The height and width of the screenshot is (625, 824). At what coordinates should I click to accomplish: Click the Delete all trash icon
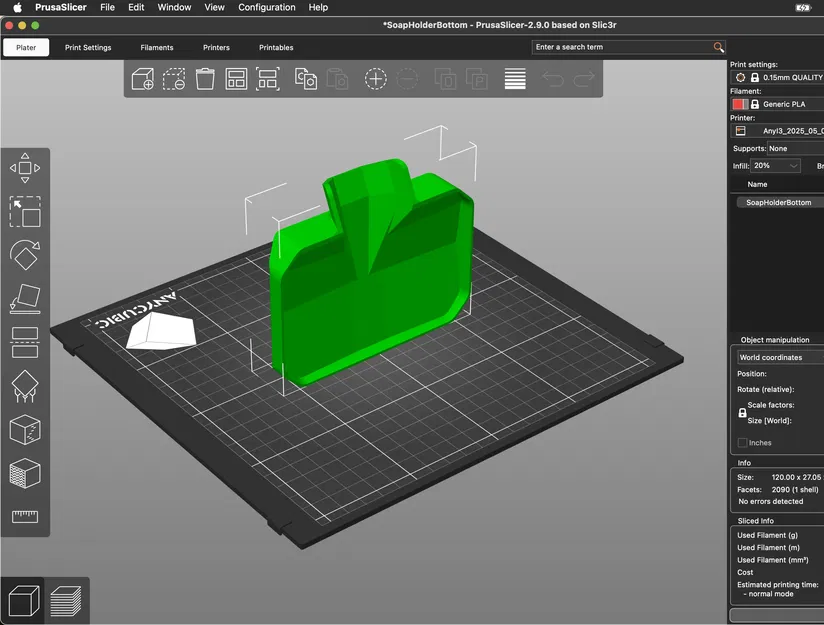pyautogui.click(x=205, y=79)
